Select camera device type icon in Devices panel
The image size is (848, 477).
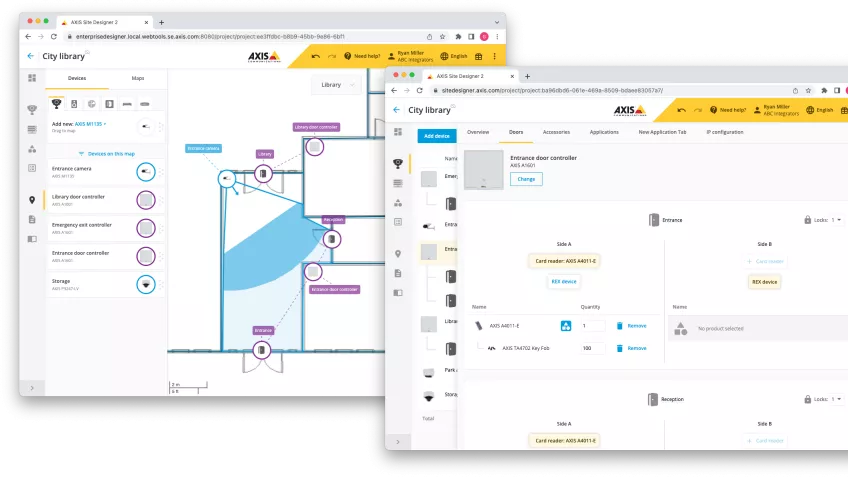[x=56, y=104]
